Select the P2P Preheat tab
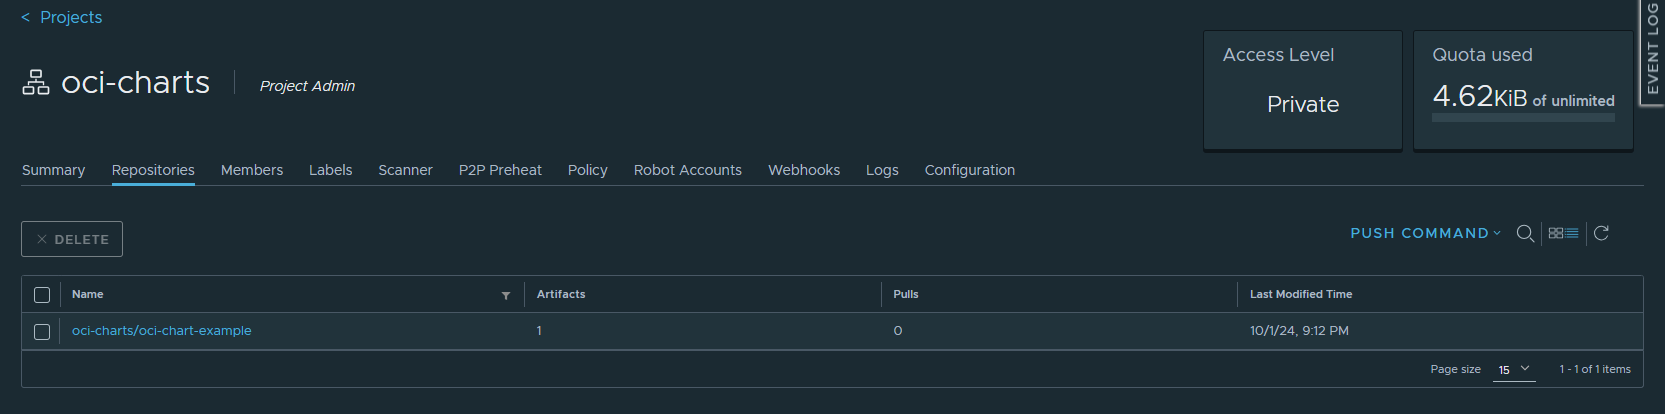Viewport: 1665px width, 414px height. [x=500, y=170]
